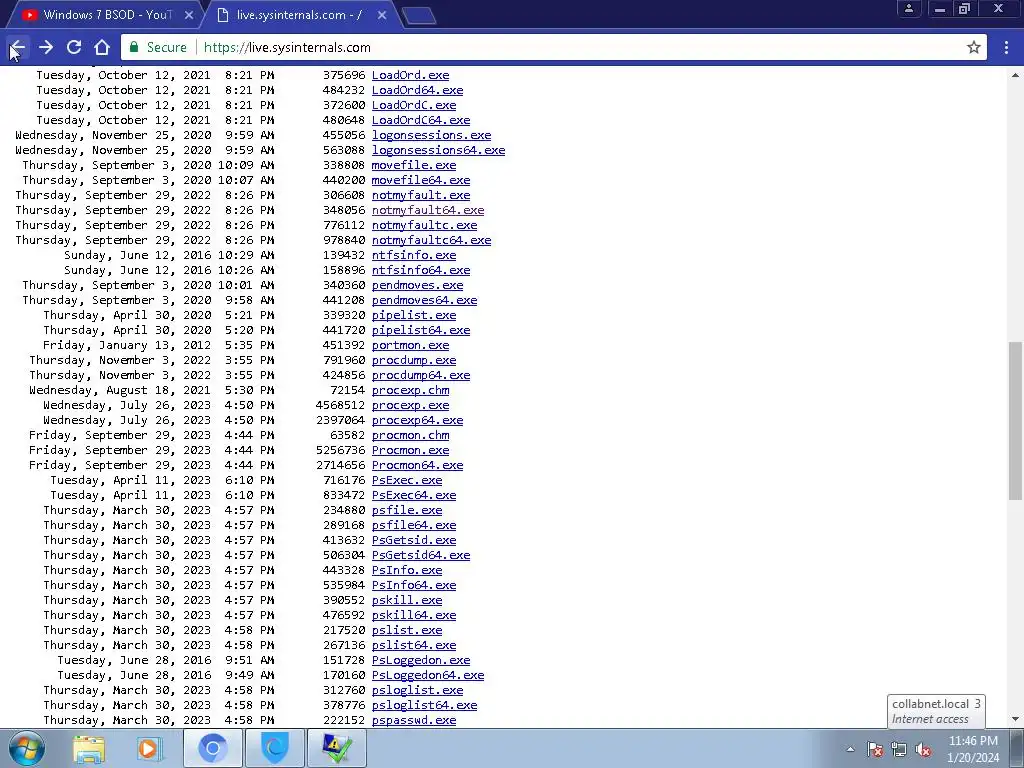Open the notmyfault.exe link
The height and width of the screenshot is (768, 1024).
421,195
